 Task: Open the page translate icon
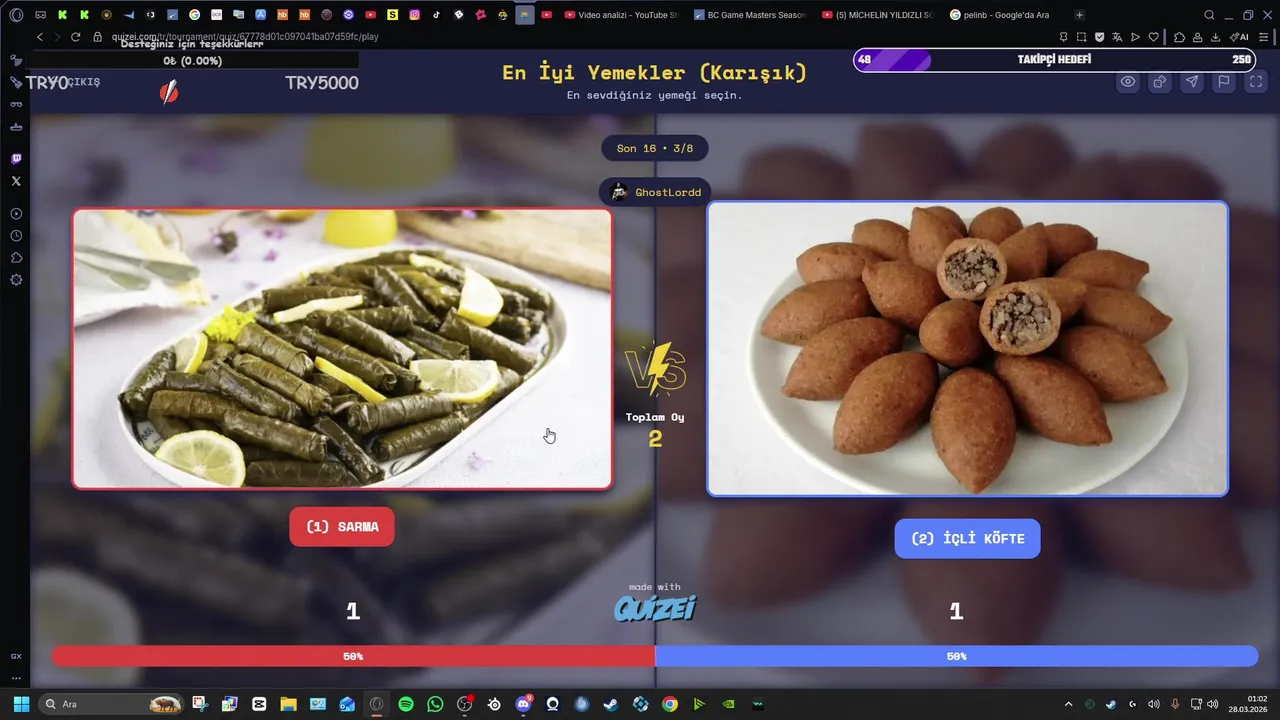click(1117, 37)
